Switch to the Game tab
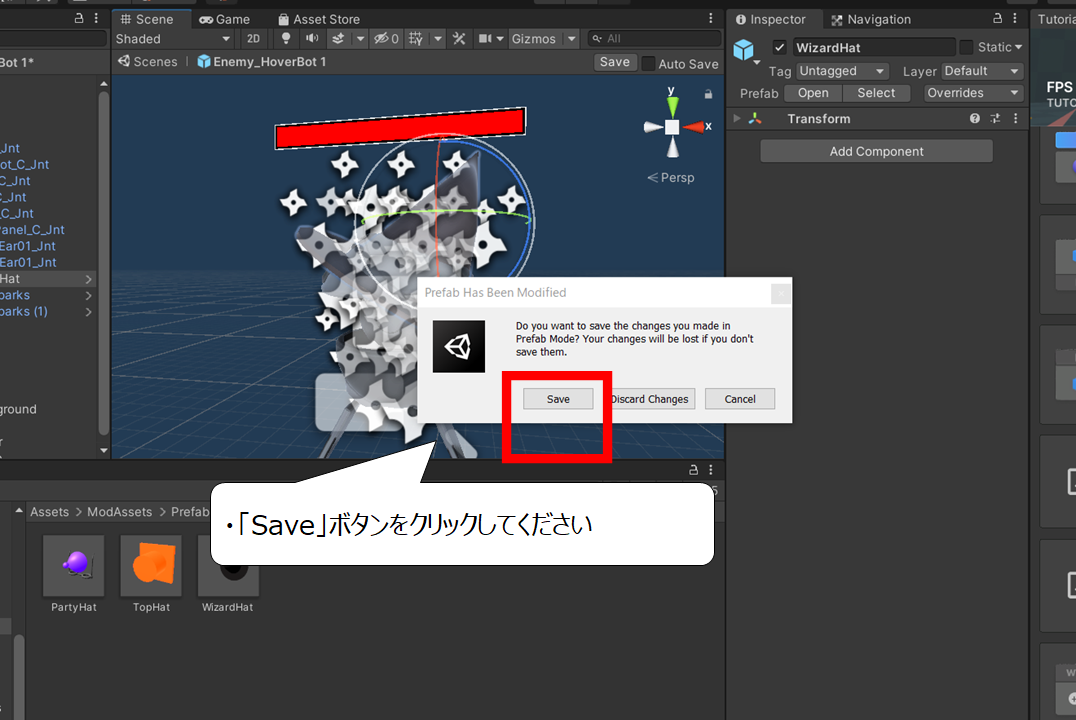Image resolution: width=1076 pixels, height=720 pixels. [224, 19]
